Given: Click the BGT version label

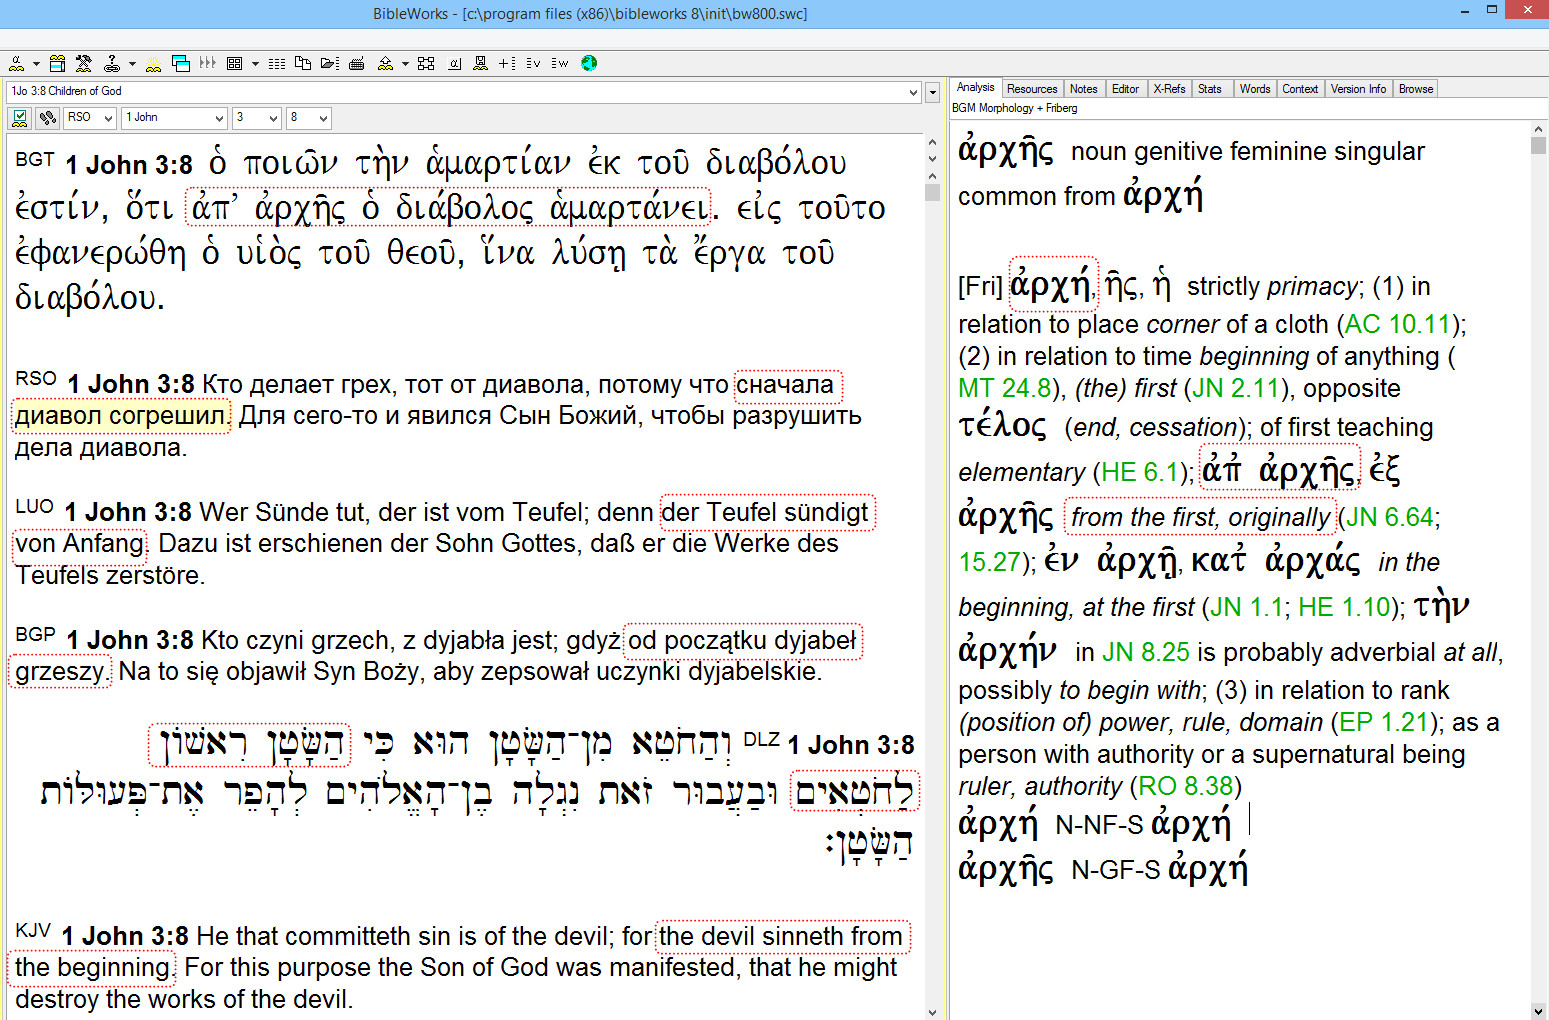Looking at the screenshot, I should 35,159.
